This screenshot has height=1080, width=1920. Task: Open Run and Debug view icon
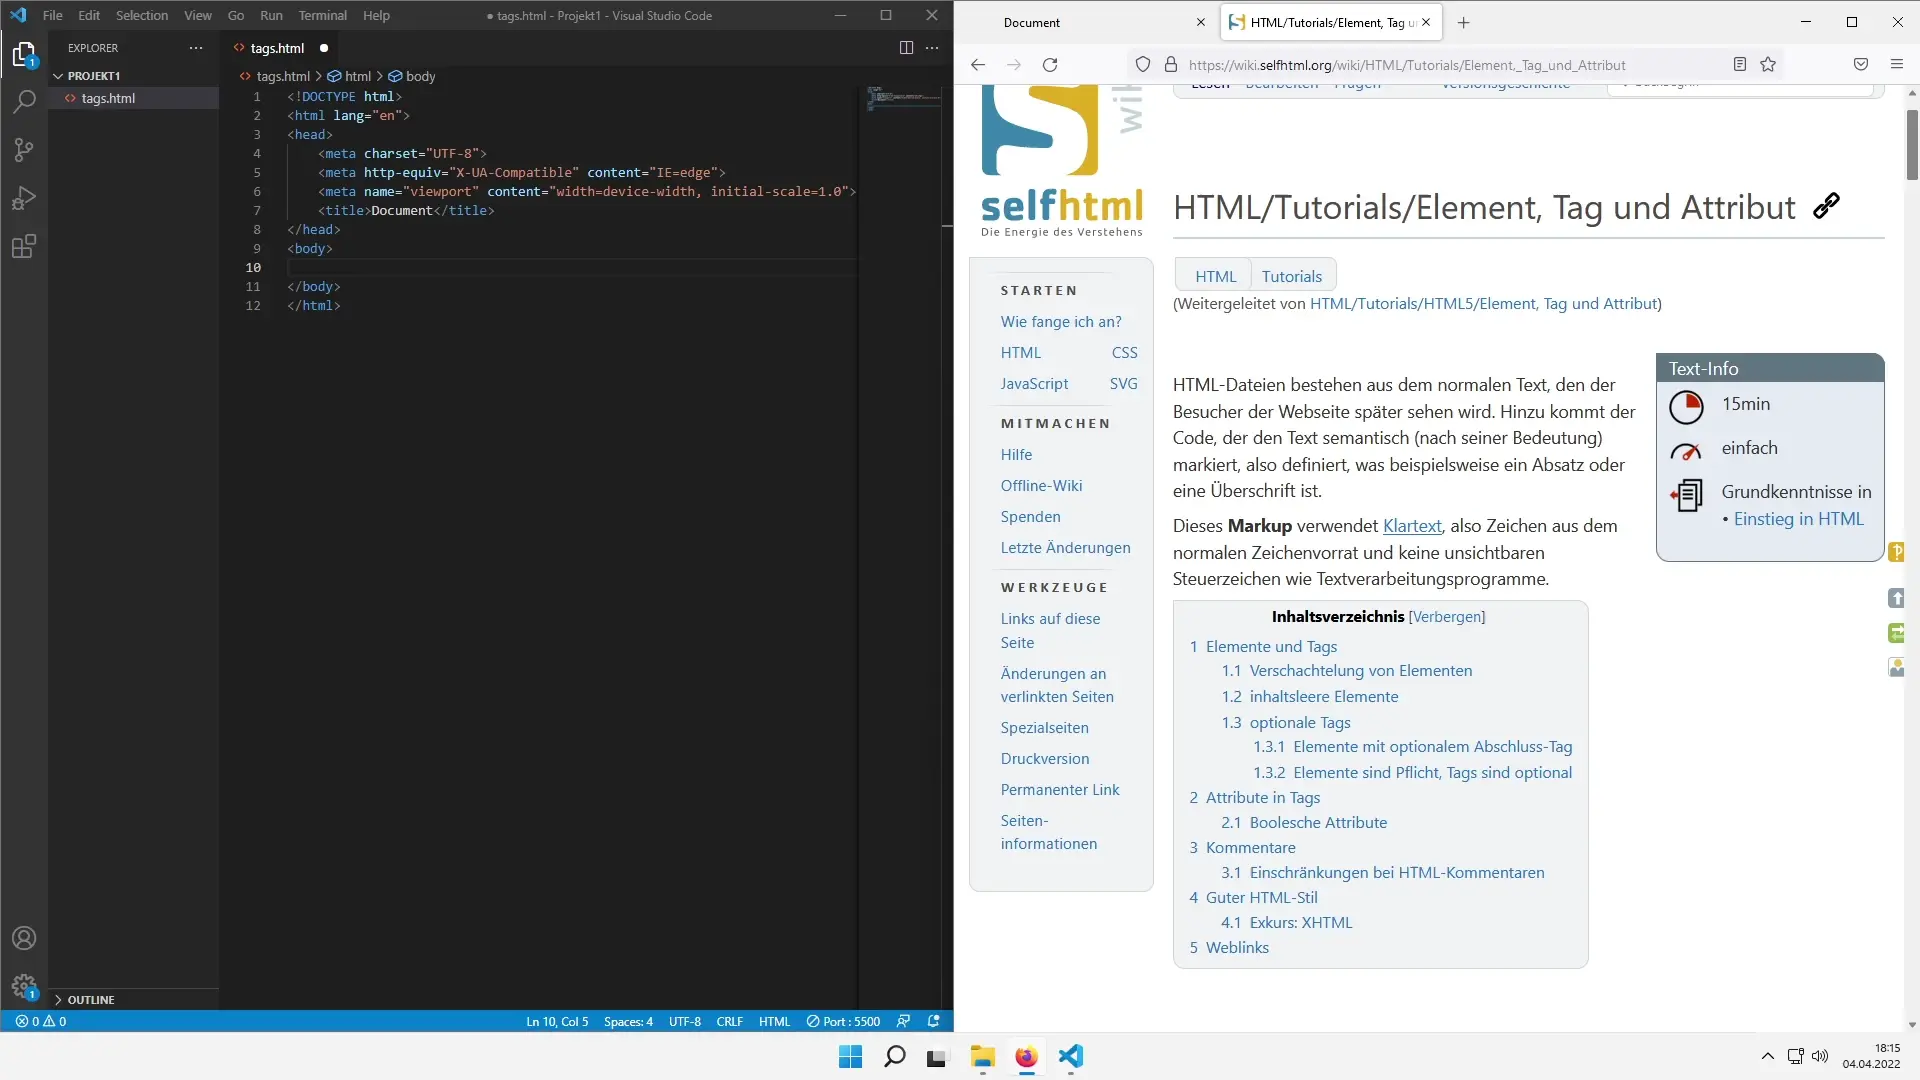pos(24,198)
